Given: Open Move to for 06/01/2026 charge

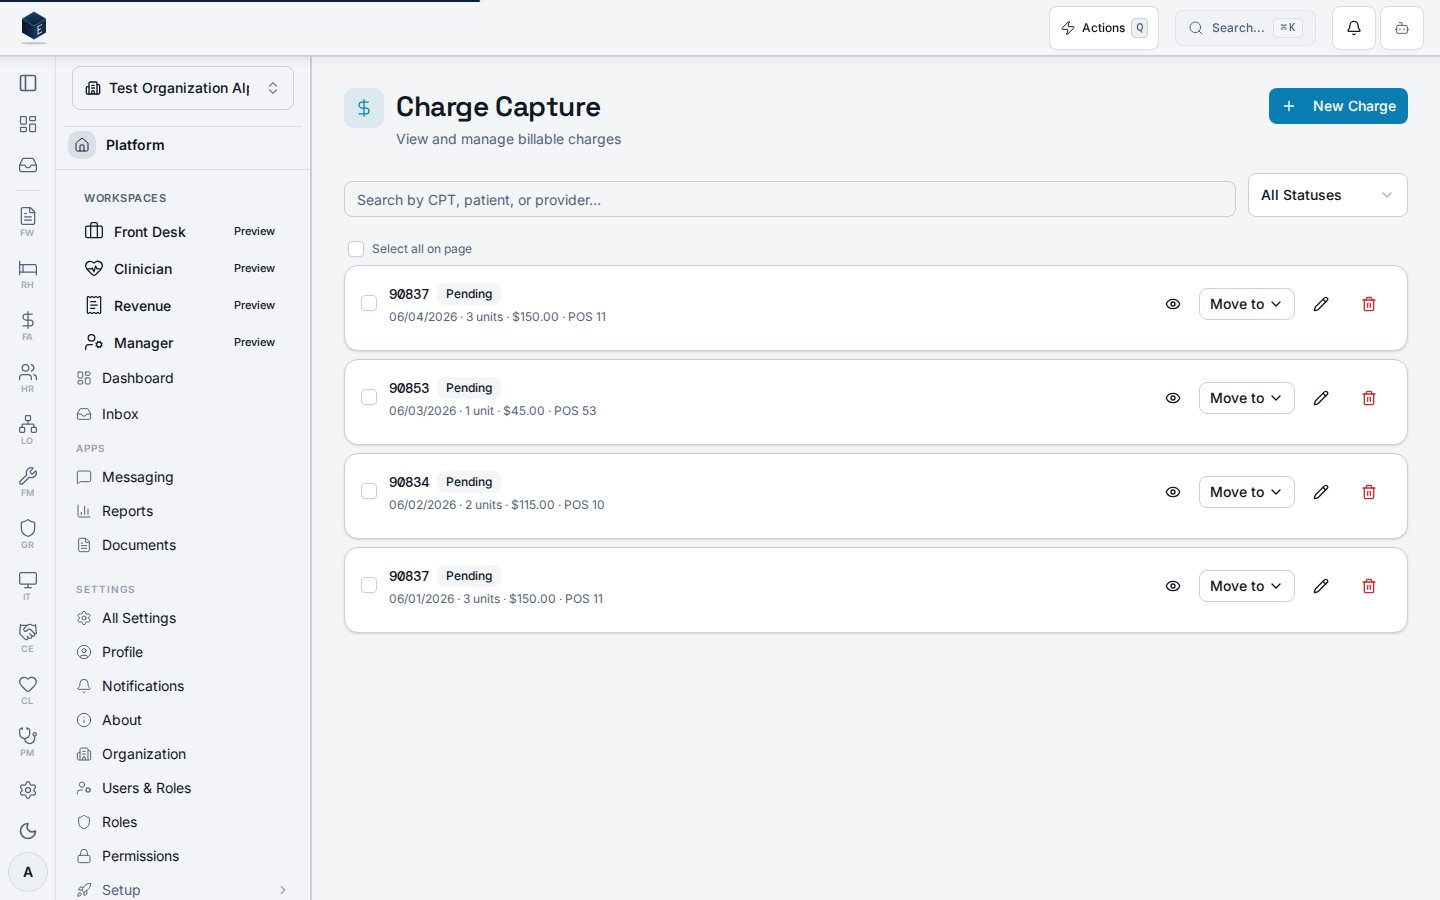Looking at the screenshot, I should coord(1246,586).
